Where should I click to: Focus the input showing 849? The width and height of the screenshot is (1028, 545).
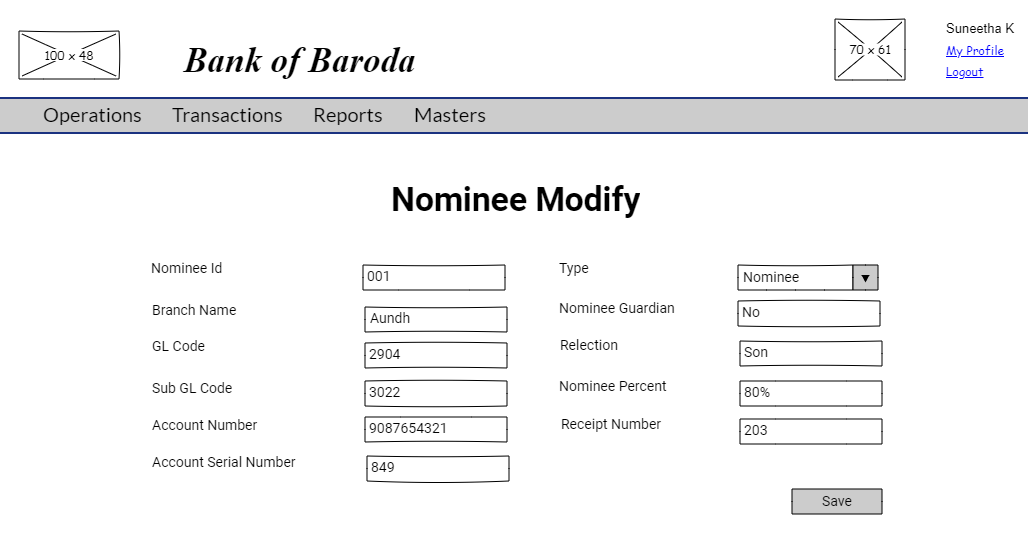(x=437, y=468)
